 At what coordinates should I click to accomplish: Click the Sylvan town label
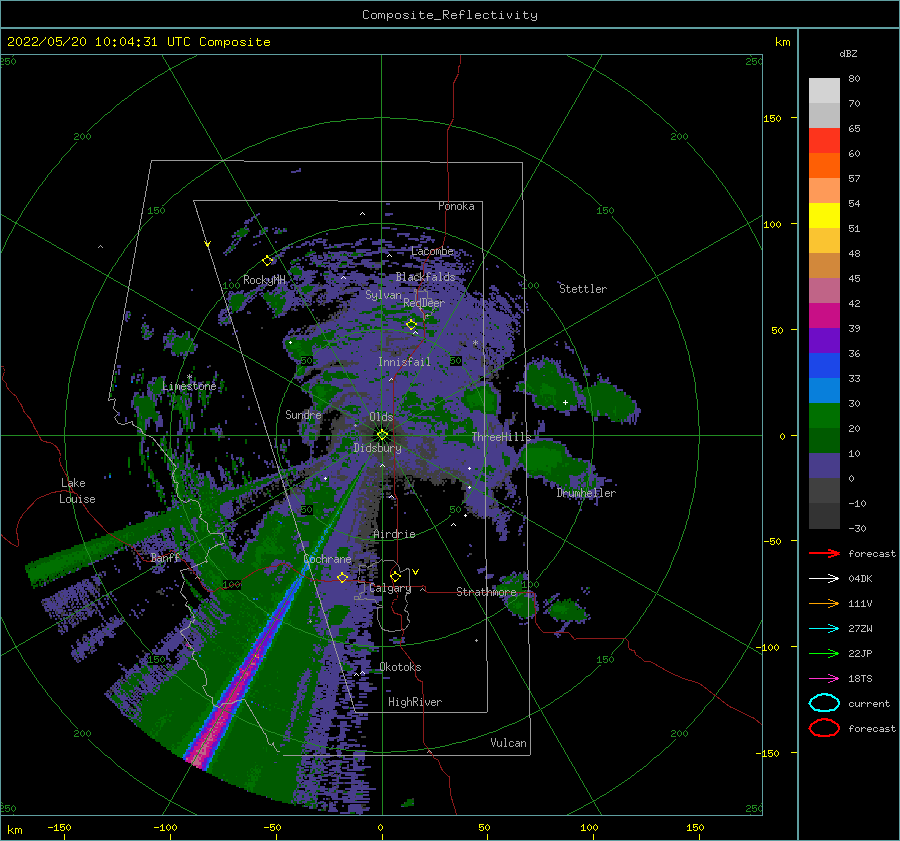coord(383,295)
